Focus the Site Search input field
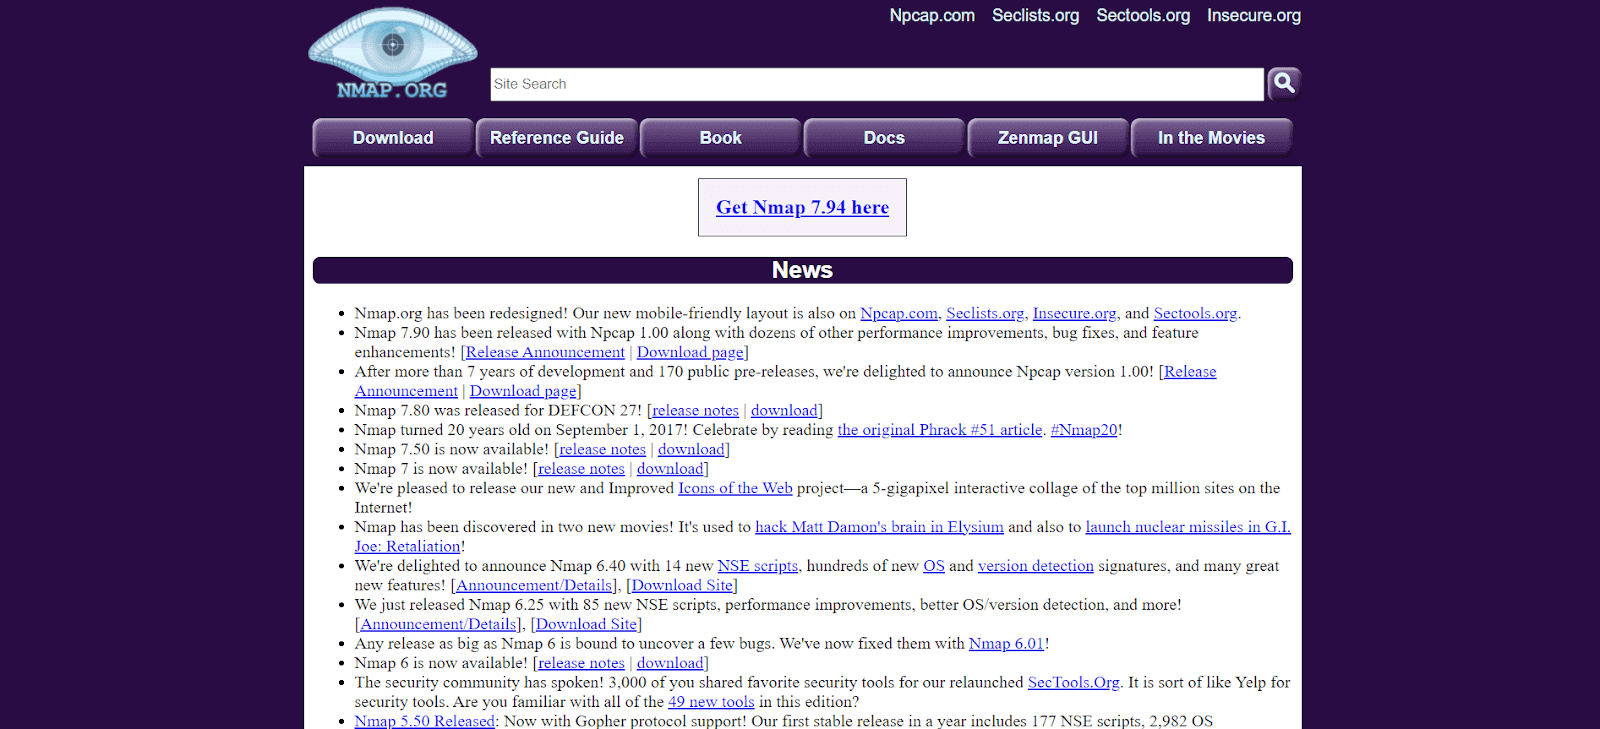Viewport: 1600px width, 729px height. coord(877,84)
